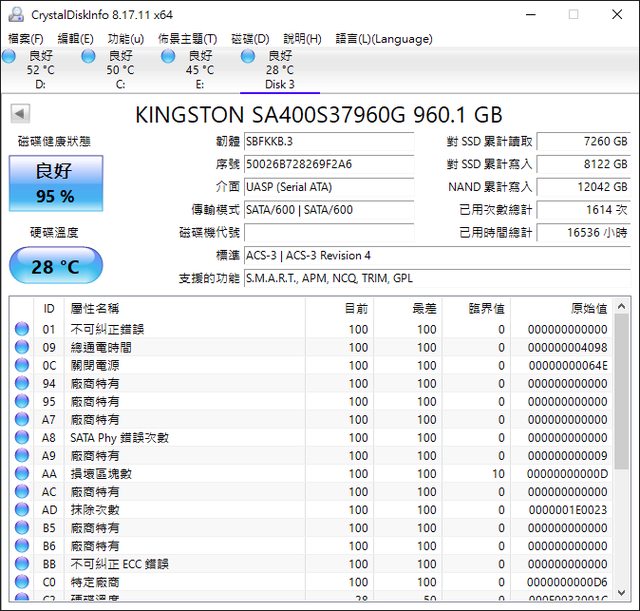640x611 pixels.
Task: Open the 編輯(E) menu
Action: (76, 39)
